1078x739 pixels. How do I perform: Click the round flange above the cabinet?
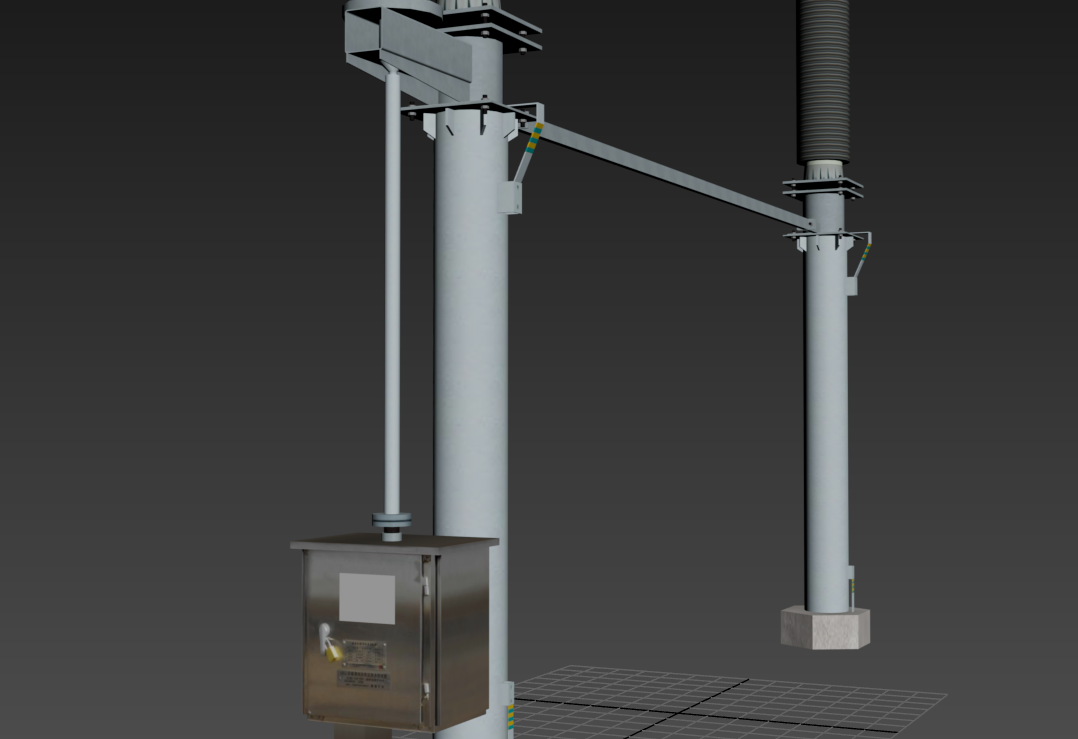pos(391,520)
